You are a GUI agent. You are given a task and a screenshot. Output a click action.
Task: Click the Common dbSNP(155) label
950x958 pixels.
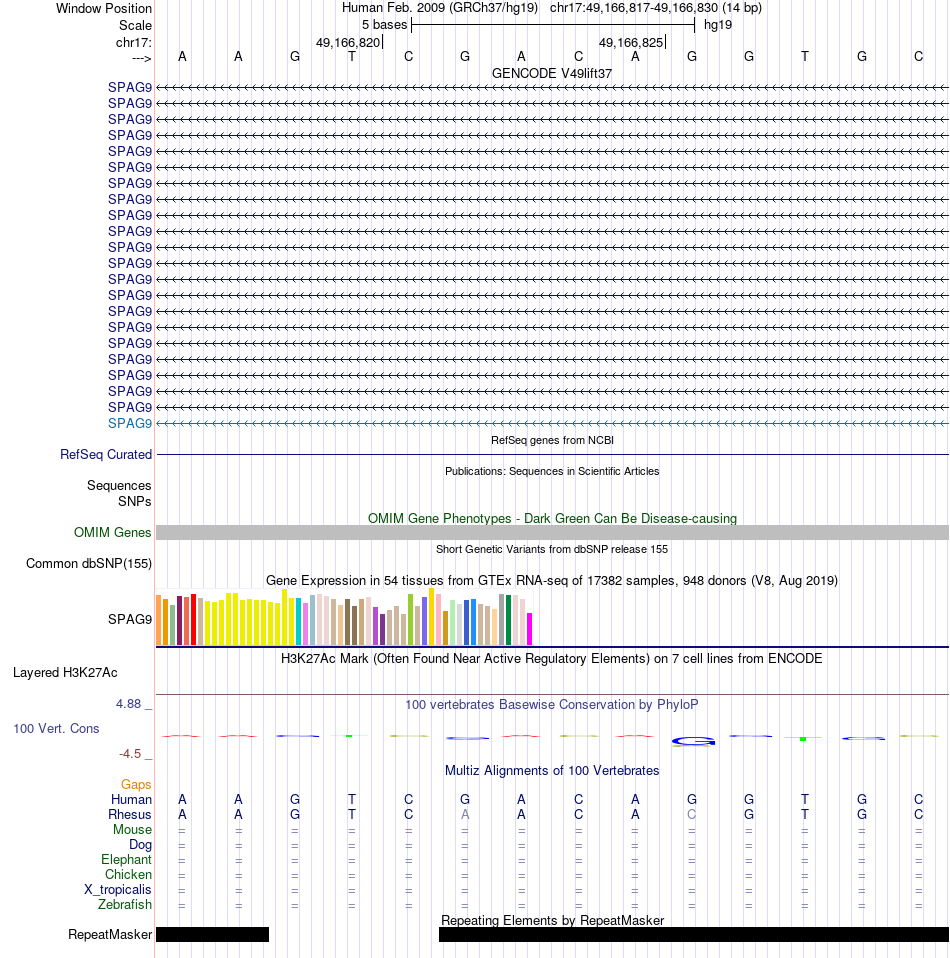[x=89, y=564]
